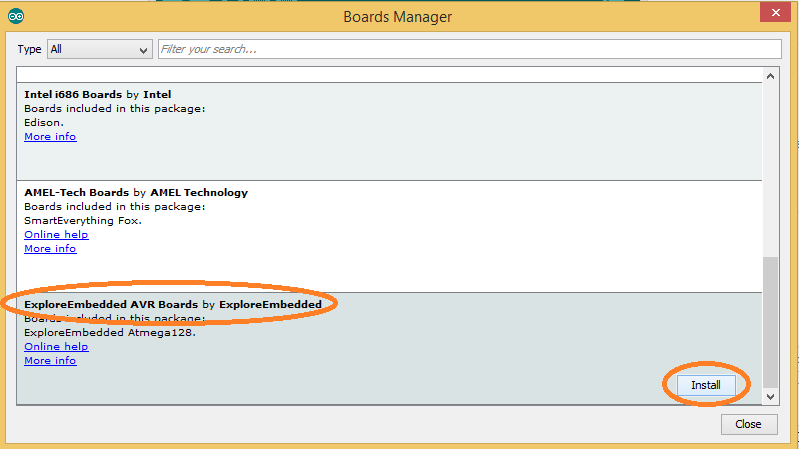The width and height of the screenshot is (799, 449).
Task: Install the ExploreEmbedded AVR Boards package
Action: 706,385
